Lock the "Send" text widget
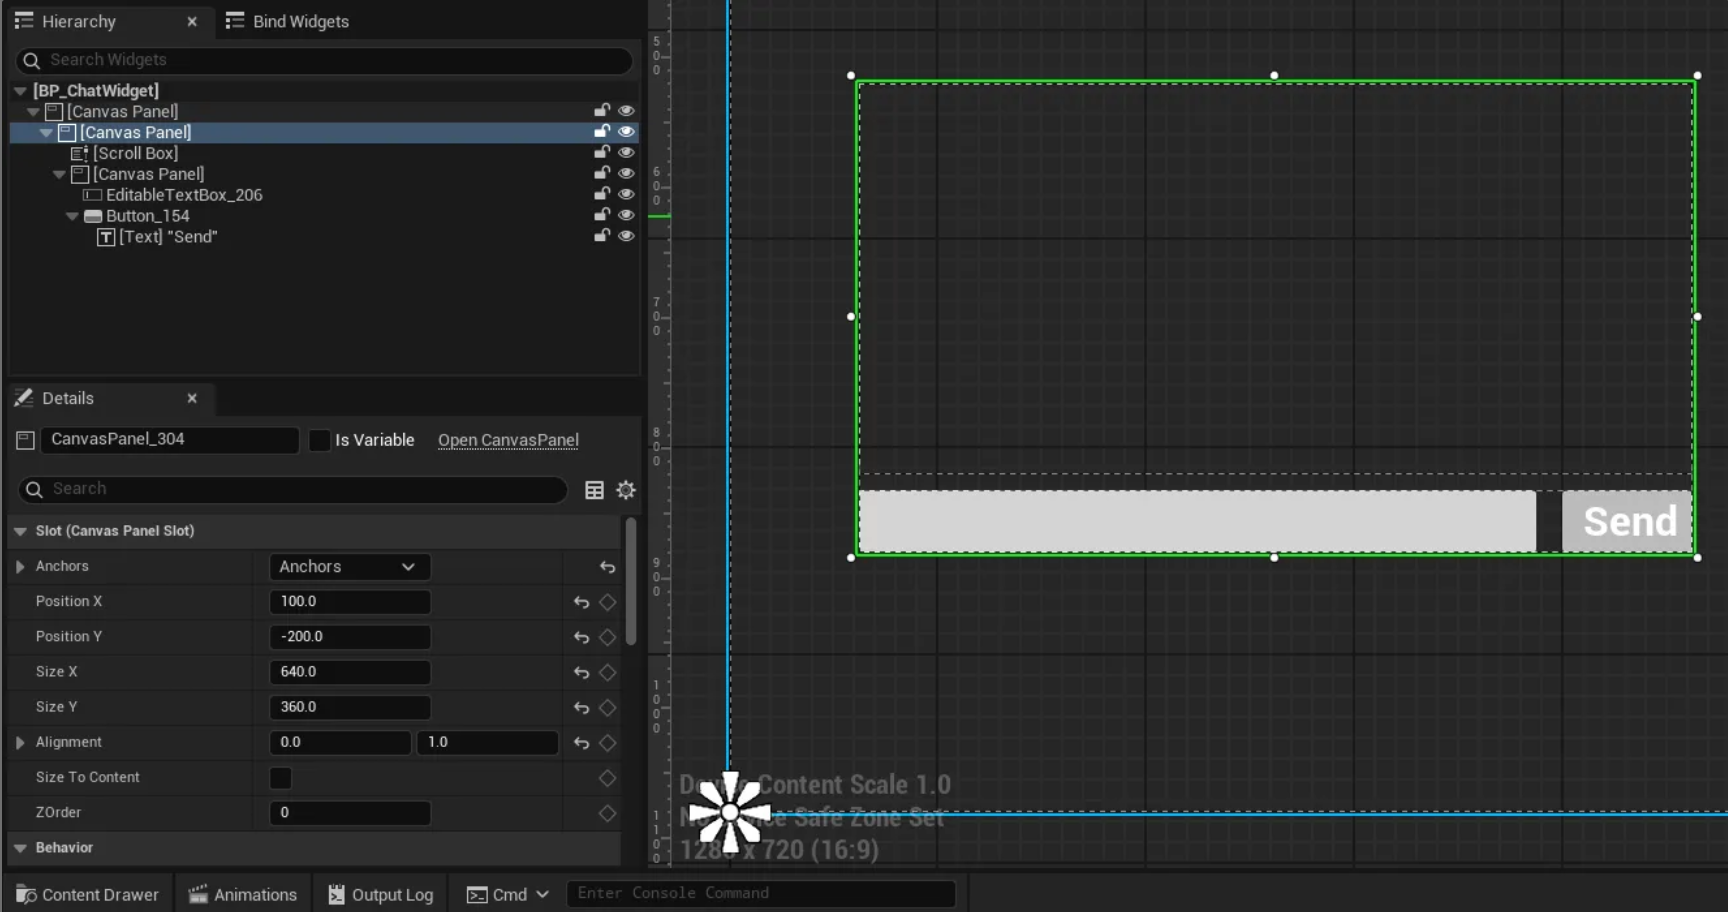Viewport: 1728px width, 912px height. [x=601, y=236]
